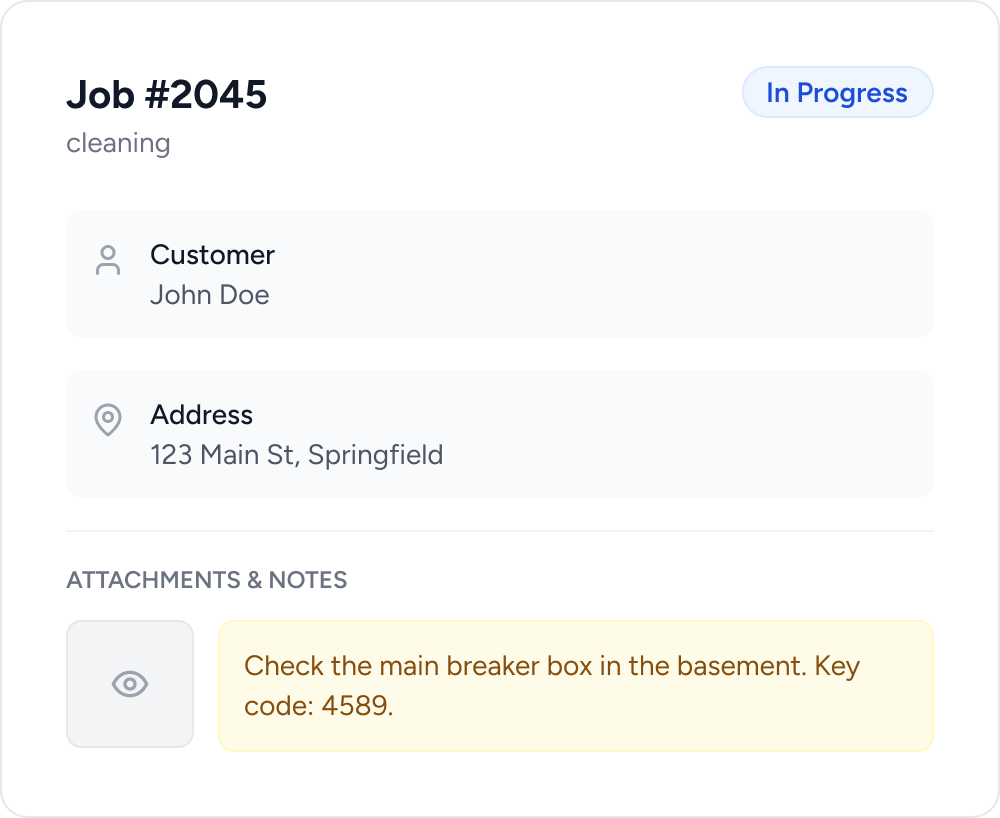Select the Job #2045 heading
The image size is (1000, 818).
[167, 95]
